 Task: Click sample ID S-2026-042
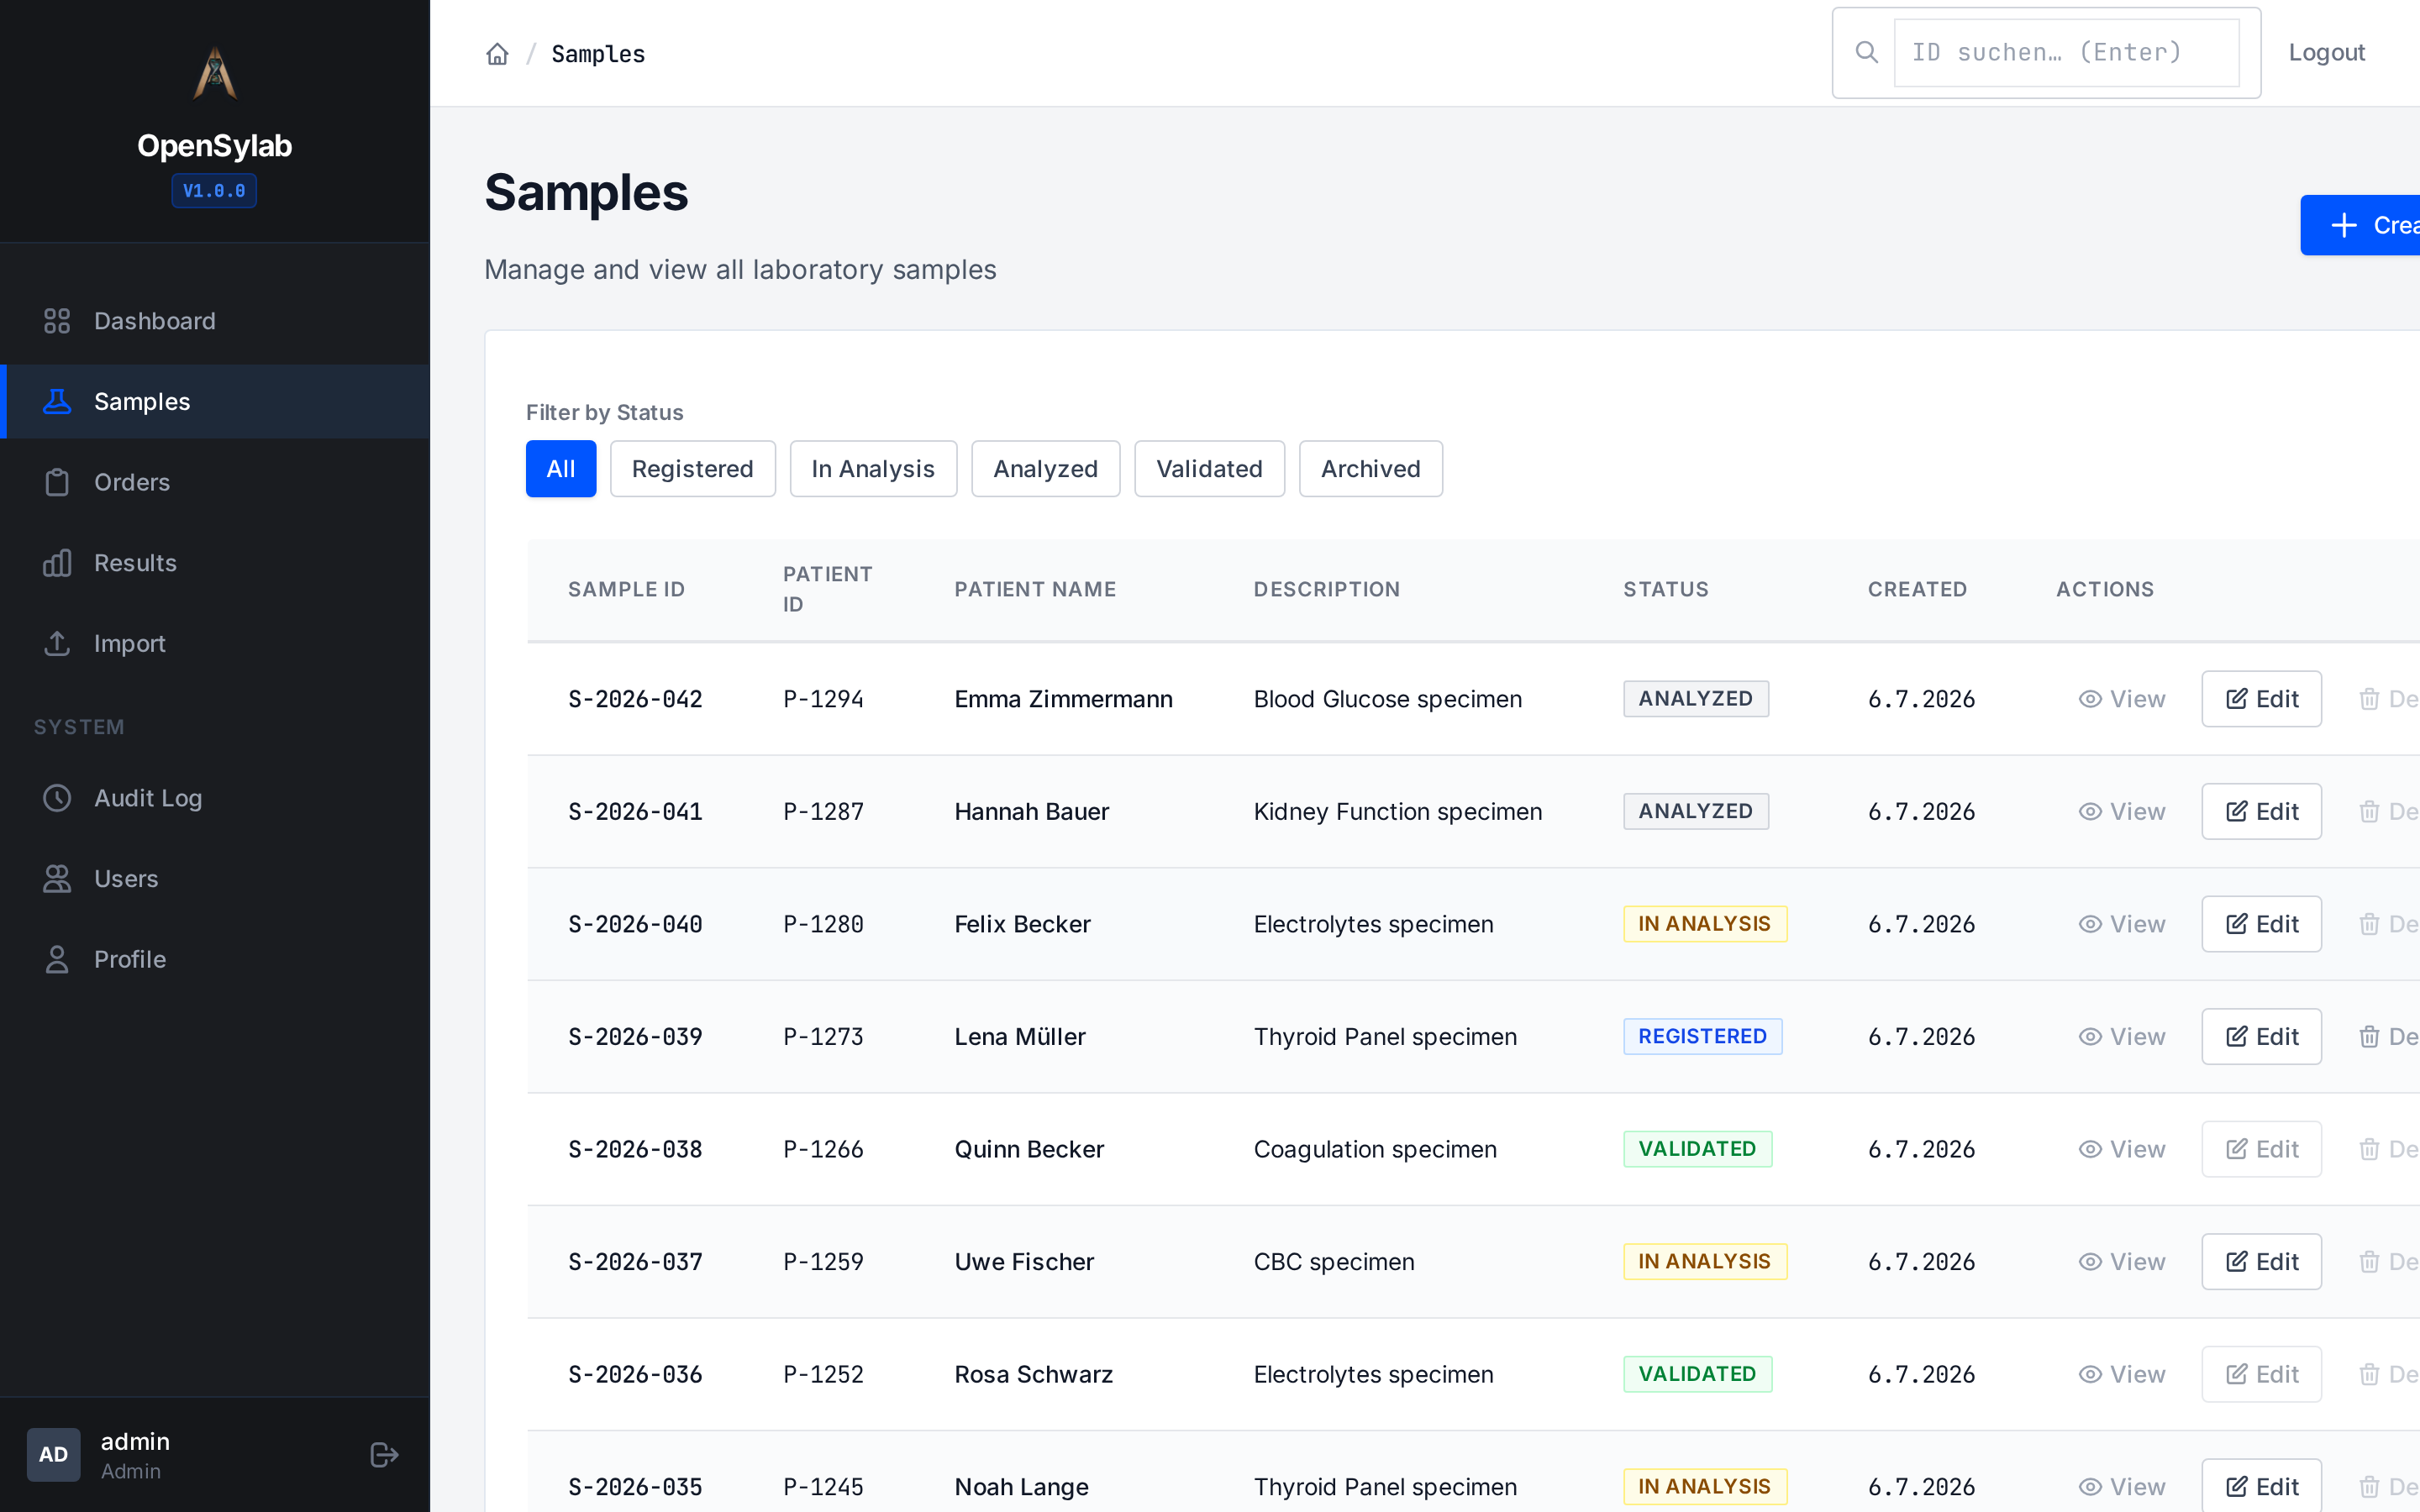pos(635,699)
